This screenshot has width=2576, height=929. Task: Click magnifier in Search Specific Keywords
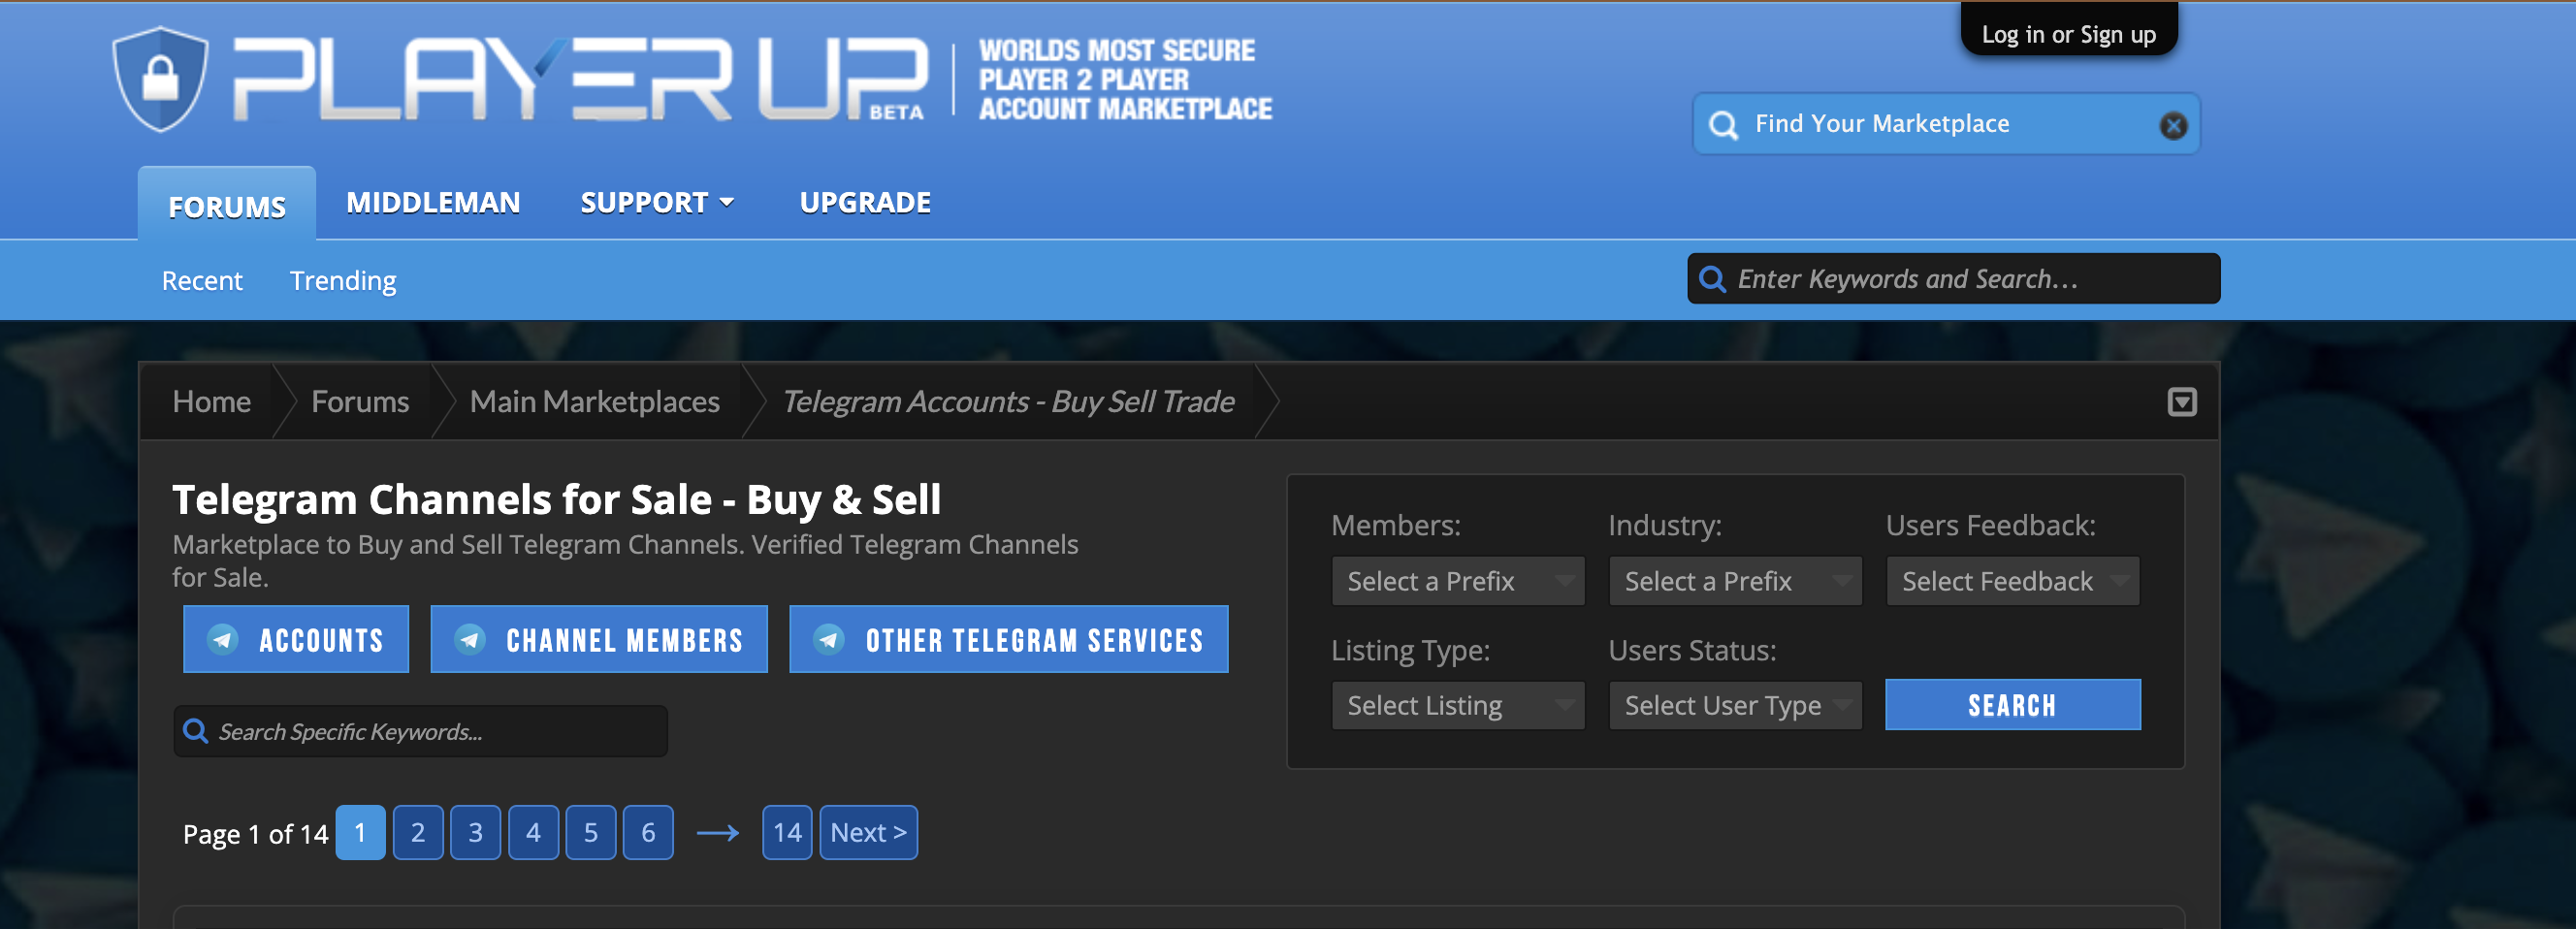pyautogui.click(x=196, y=731)
